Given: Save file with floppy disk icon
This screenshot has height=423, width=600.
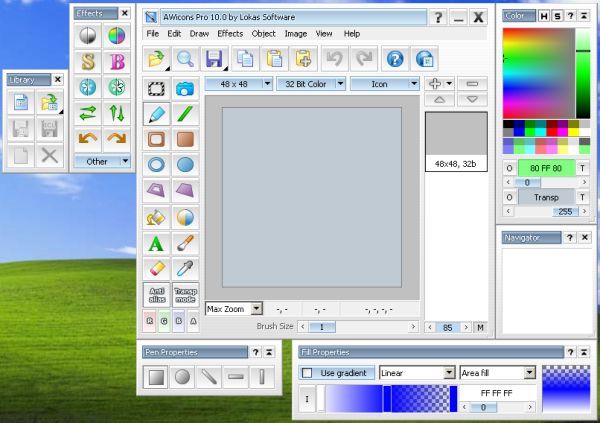Looking at the screenshot, I should point(214,59).
